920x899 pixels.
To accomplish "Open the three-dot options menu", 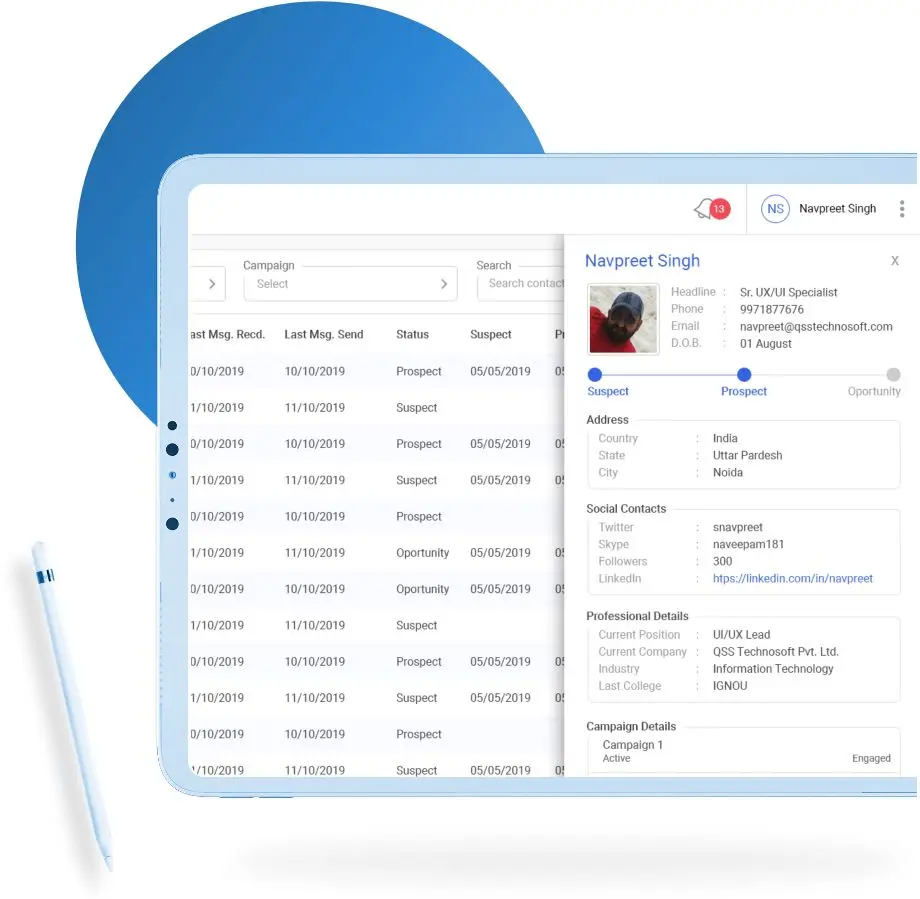I will 901,209.
